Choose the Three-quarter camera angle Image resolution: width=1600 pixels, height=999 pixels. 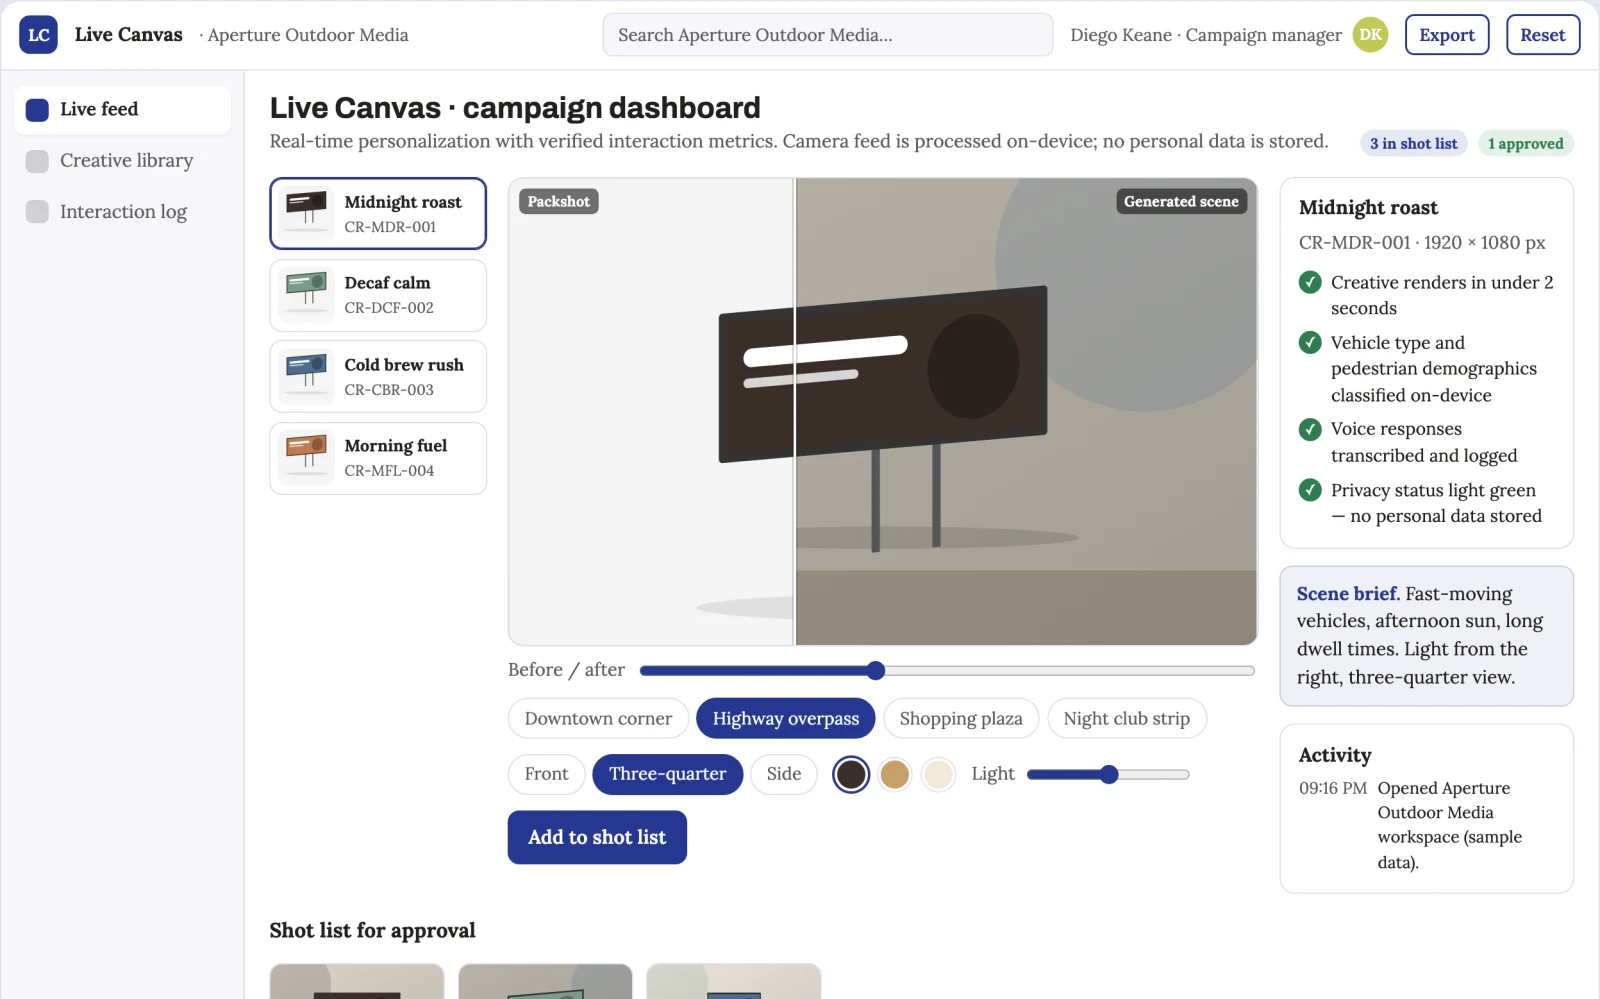[x=668, y=774]
